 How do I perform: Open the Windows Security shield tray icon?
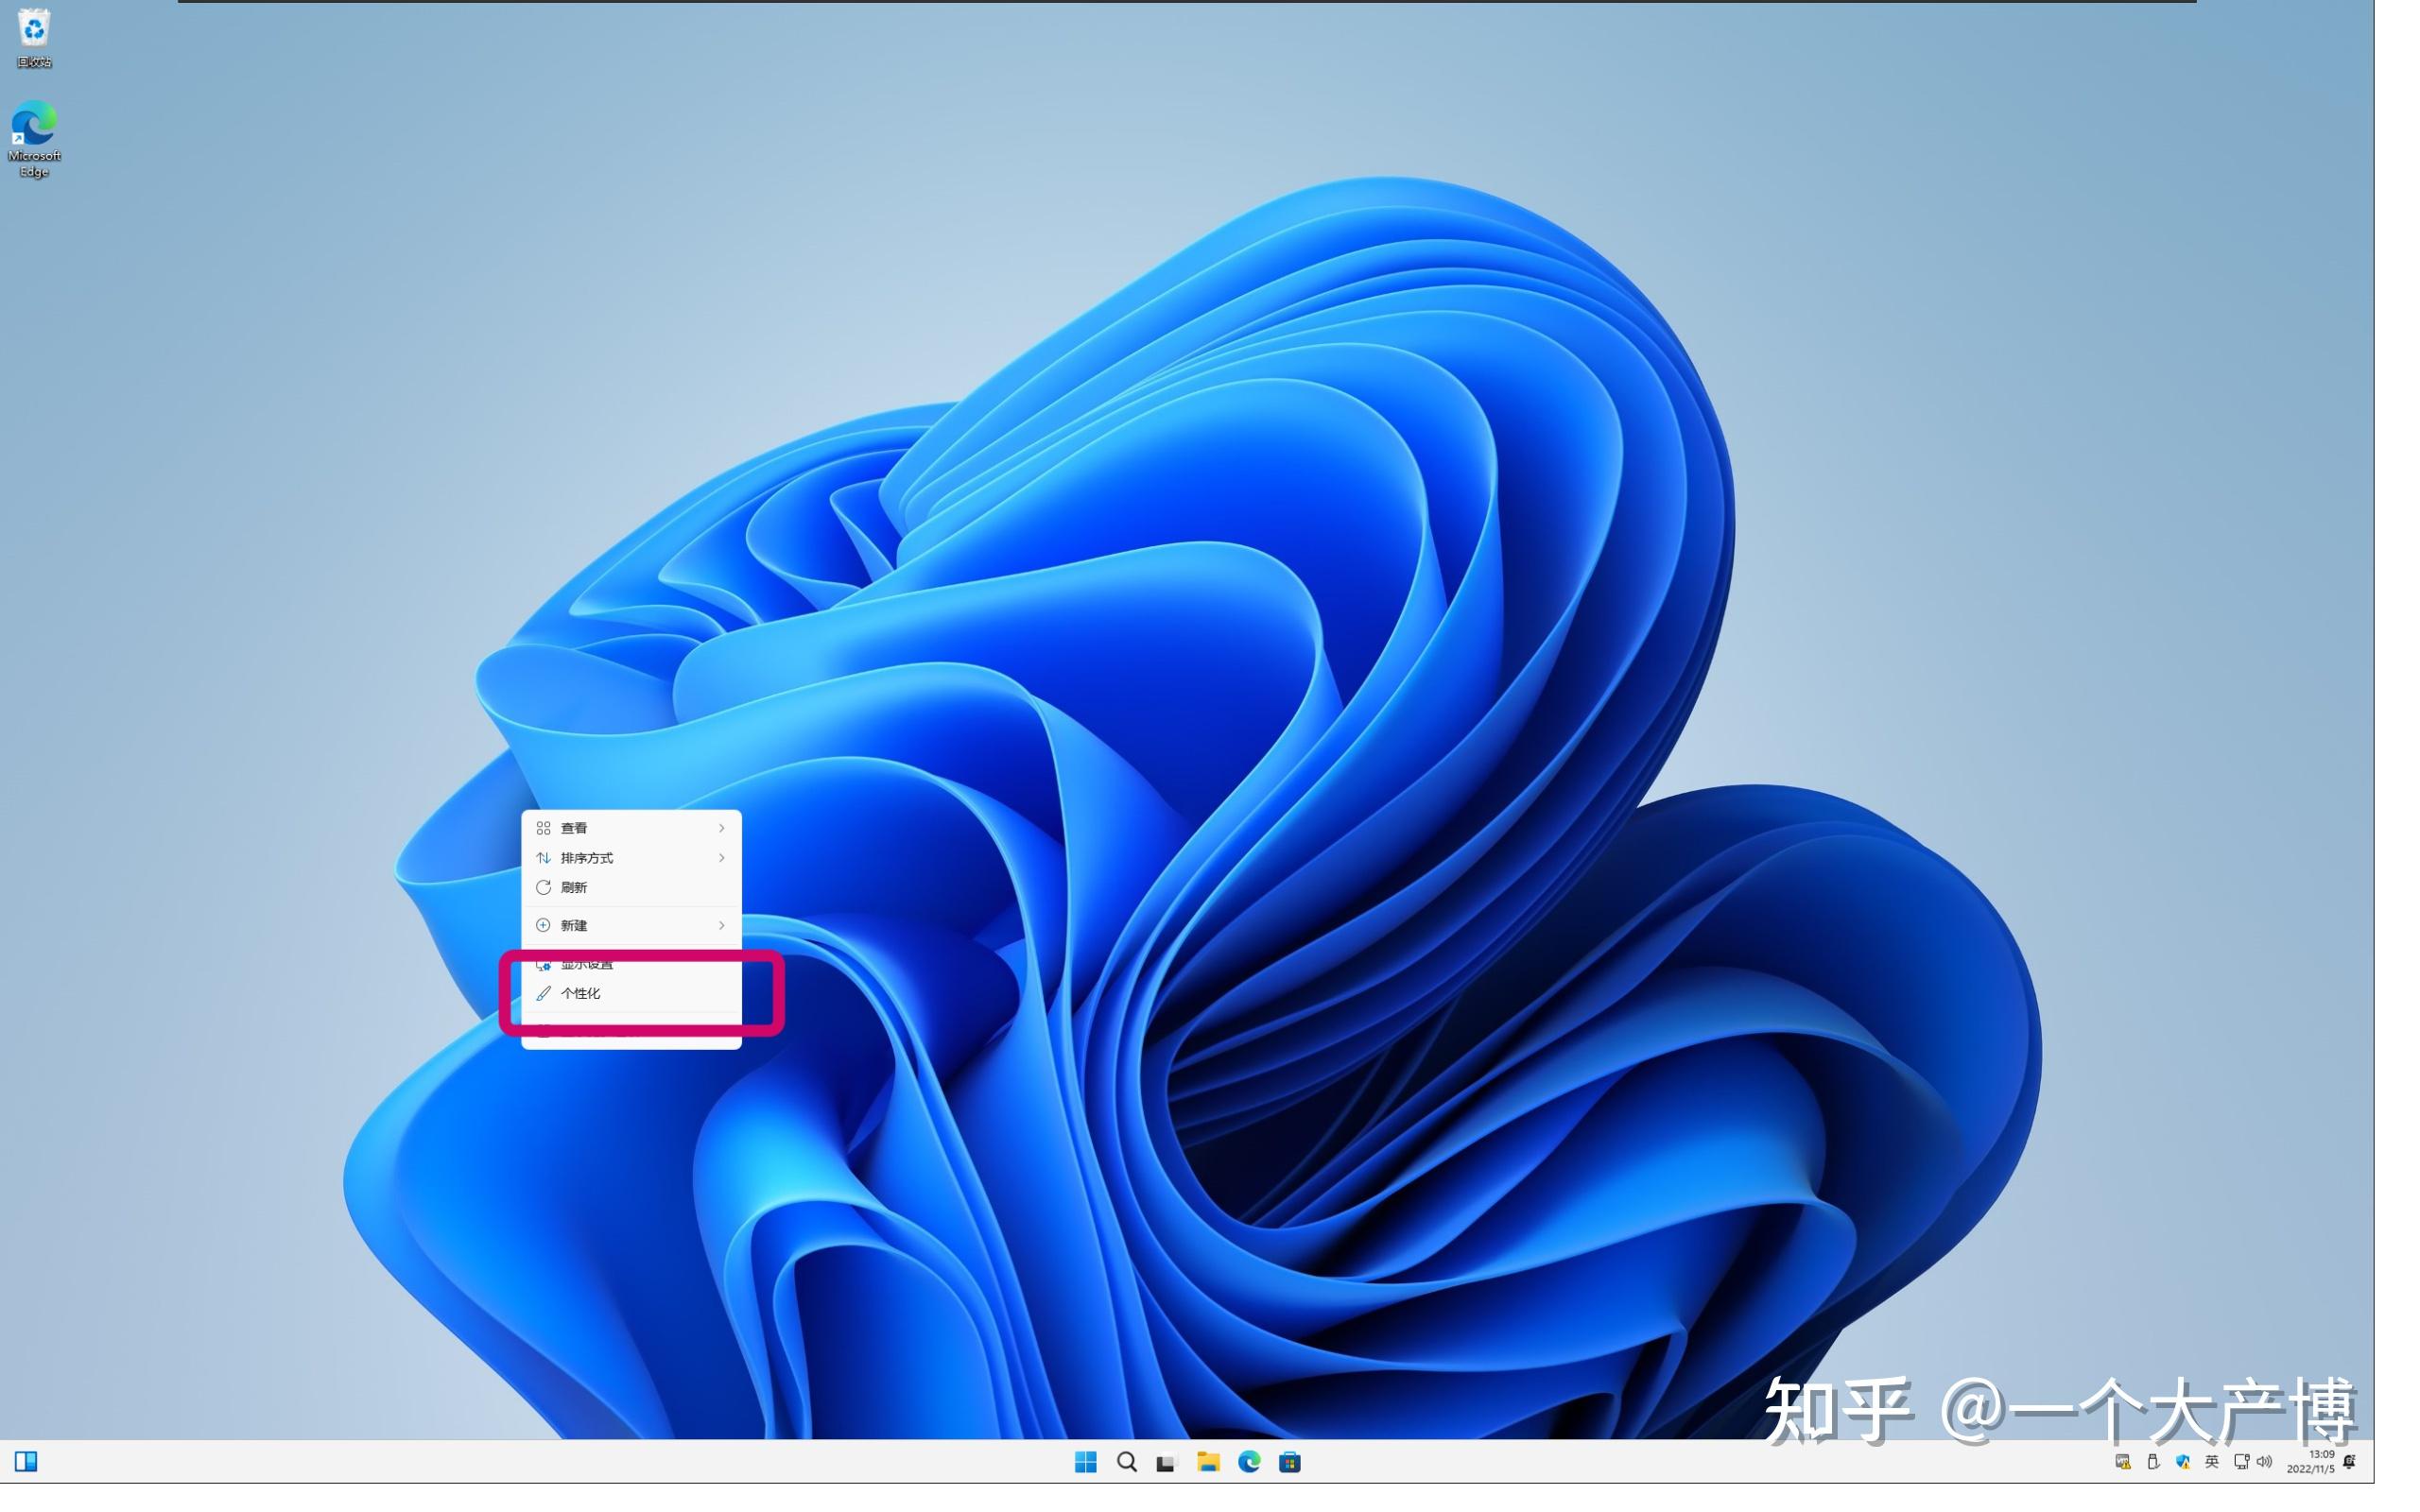click(2183, 1462)
